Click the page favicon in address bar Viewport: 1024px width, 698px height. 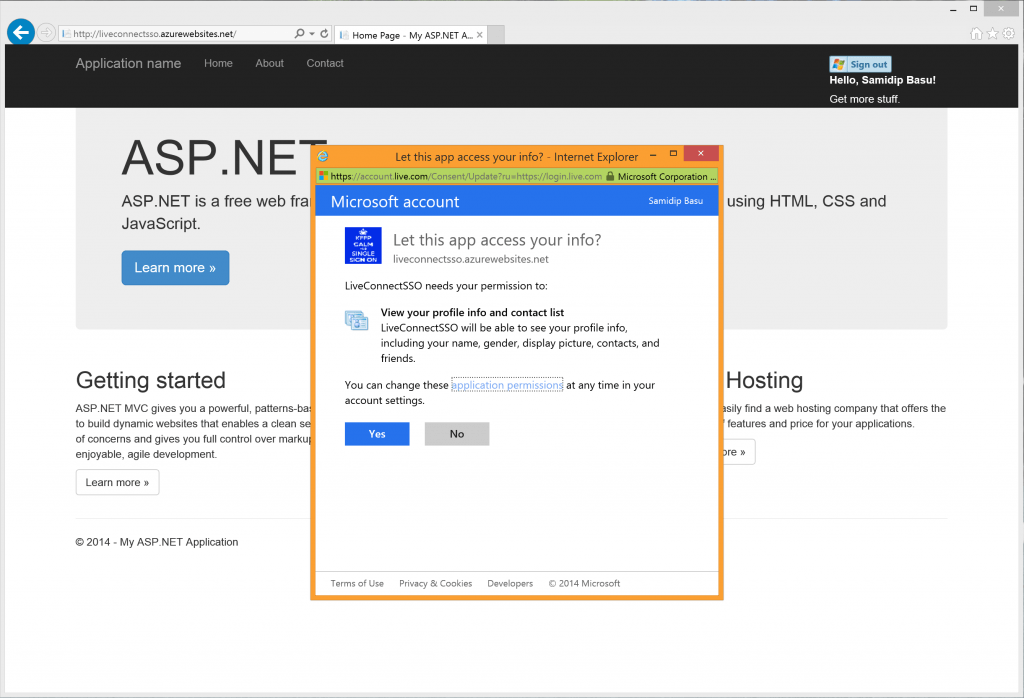66,33
